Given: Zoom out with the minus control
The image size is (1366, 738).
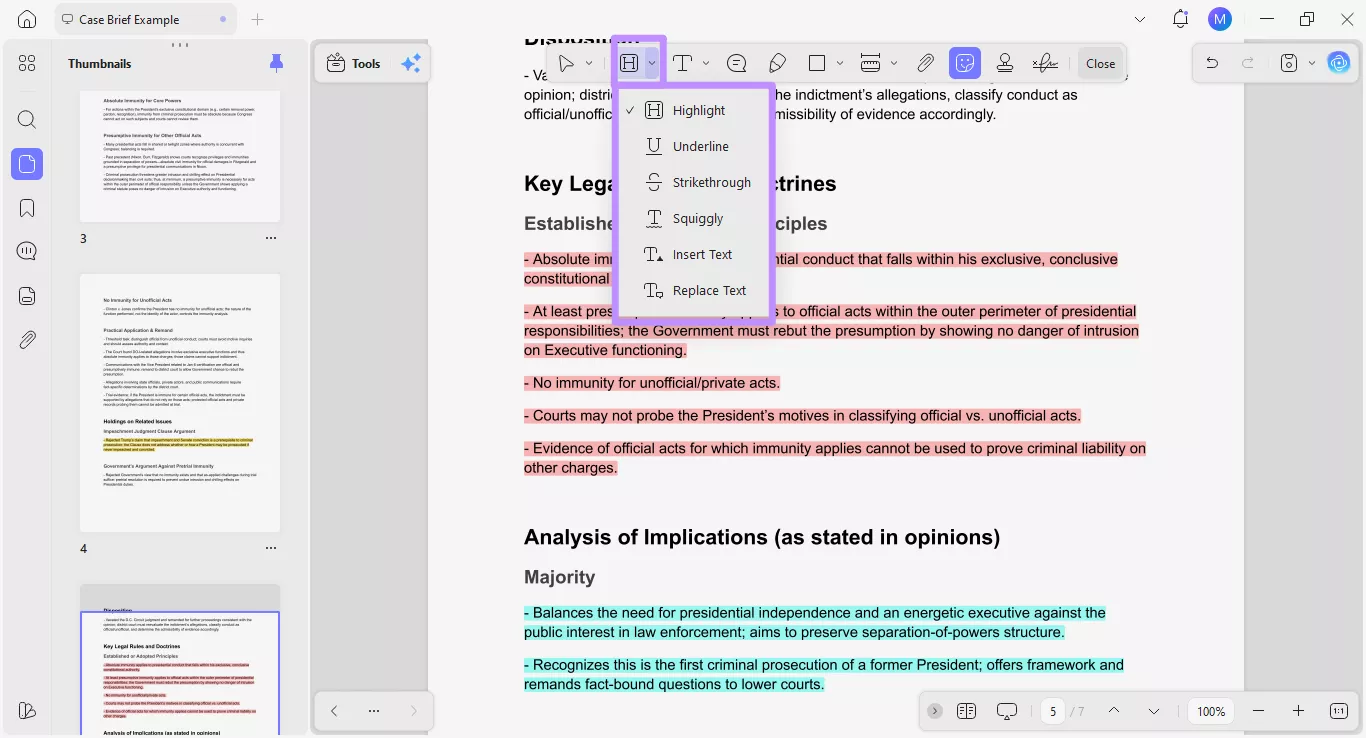Looking at the screenshot, I should coord(1259,711).
